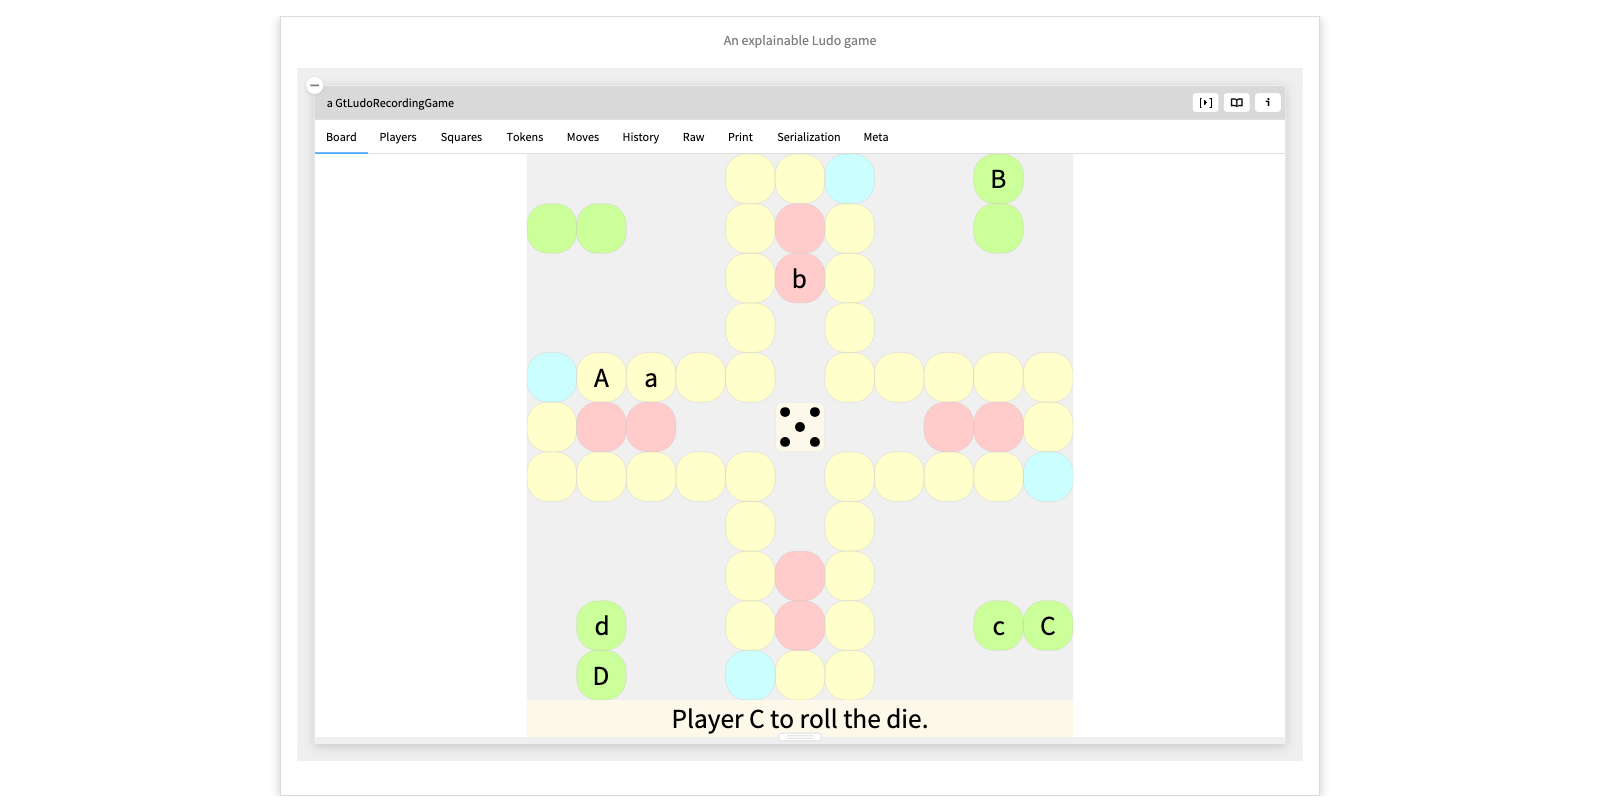The height and width of the screenshot is (812, 1600).
Task: Grab the resize handle below the board
Action: (800, 738)
